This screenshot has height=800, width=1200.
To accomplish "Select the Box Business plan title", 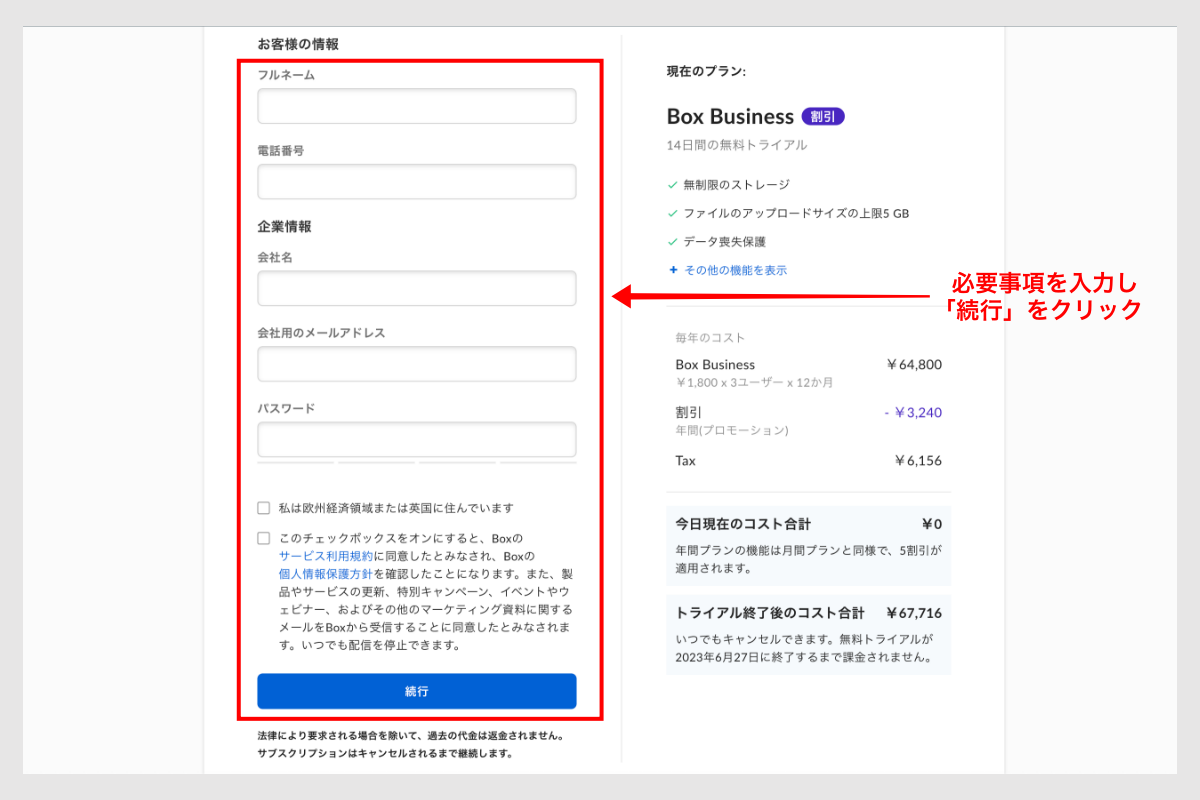I will click(x=730, y=117).
